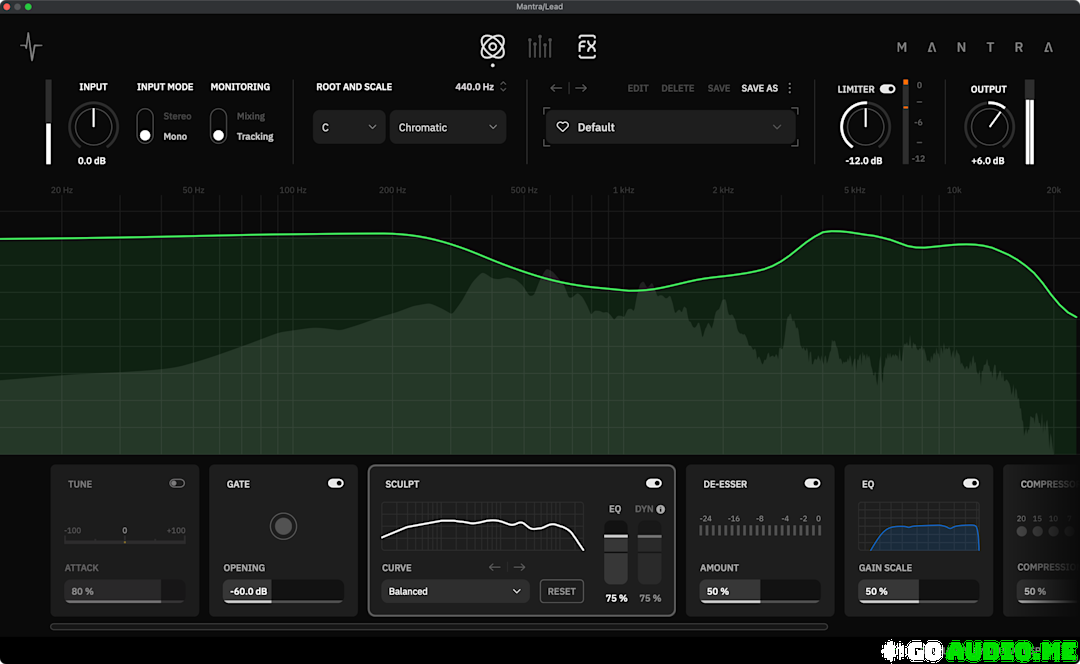
Task: Go to next preset arrow
Action: [581, 88]
